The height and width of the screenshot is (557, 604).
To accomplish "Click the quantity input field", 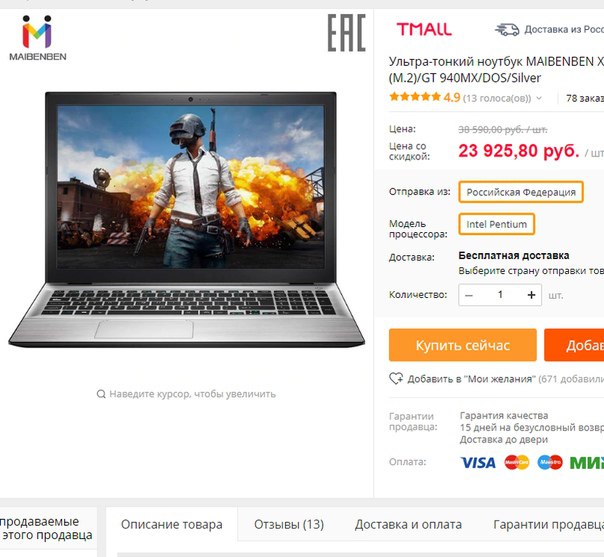I will [500, 295].
